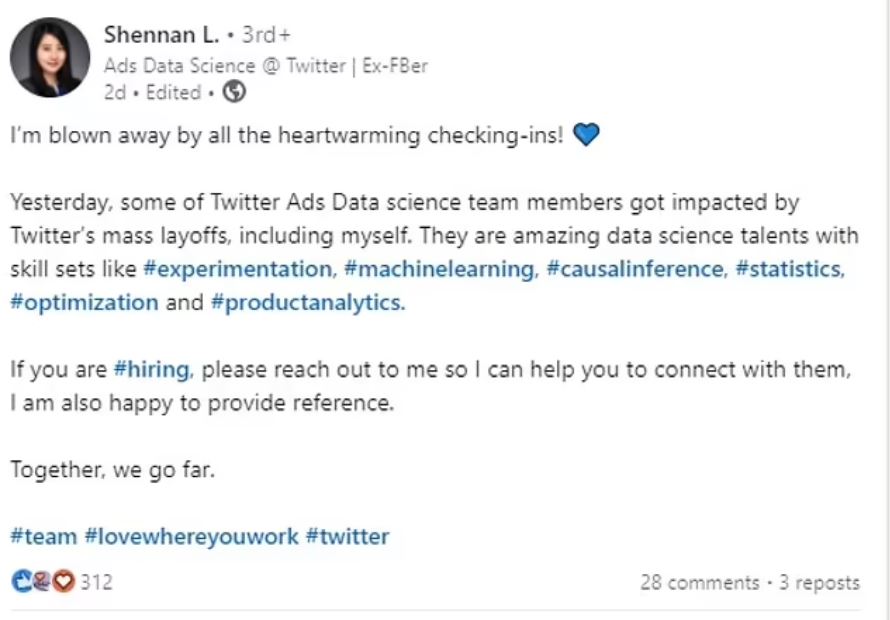Open the #lovewhereyouwork hashtag
Image resolution: width=890 pixels, height=620 pixels.
[x=191, y=537]
